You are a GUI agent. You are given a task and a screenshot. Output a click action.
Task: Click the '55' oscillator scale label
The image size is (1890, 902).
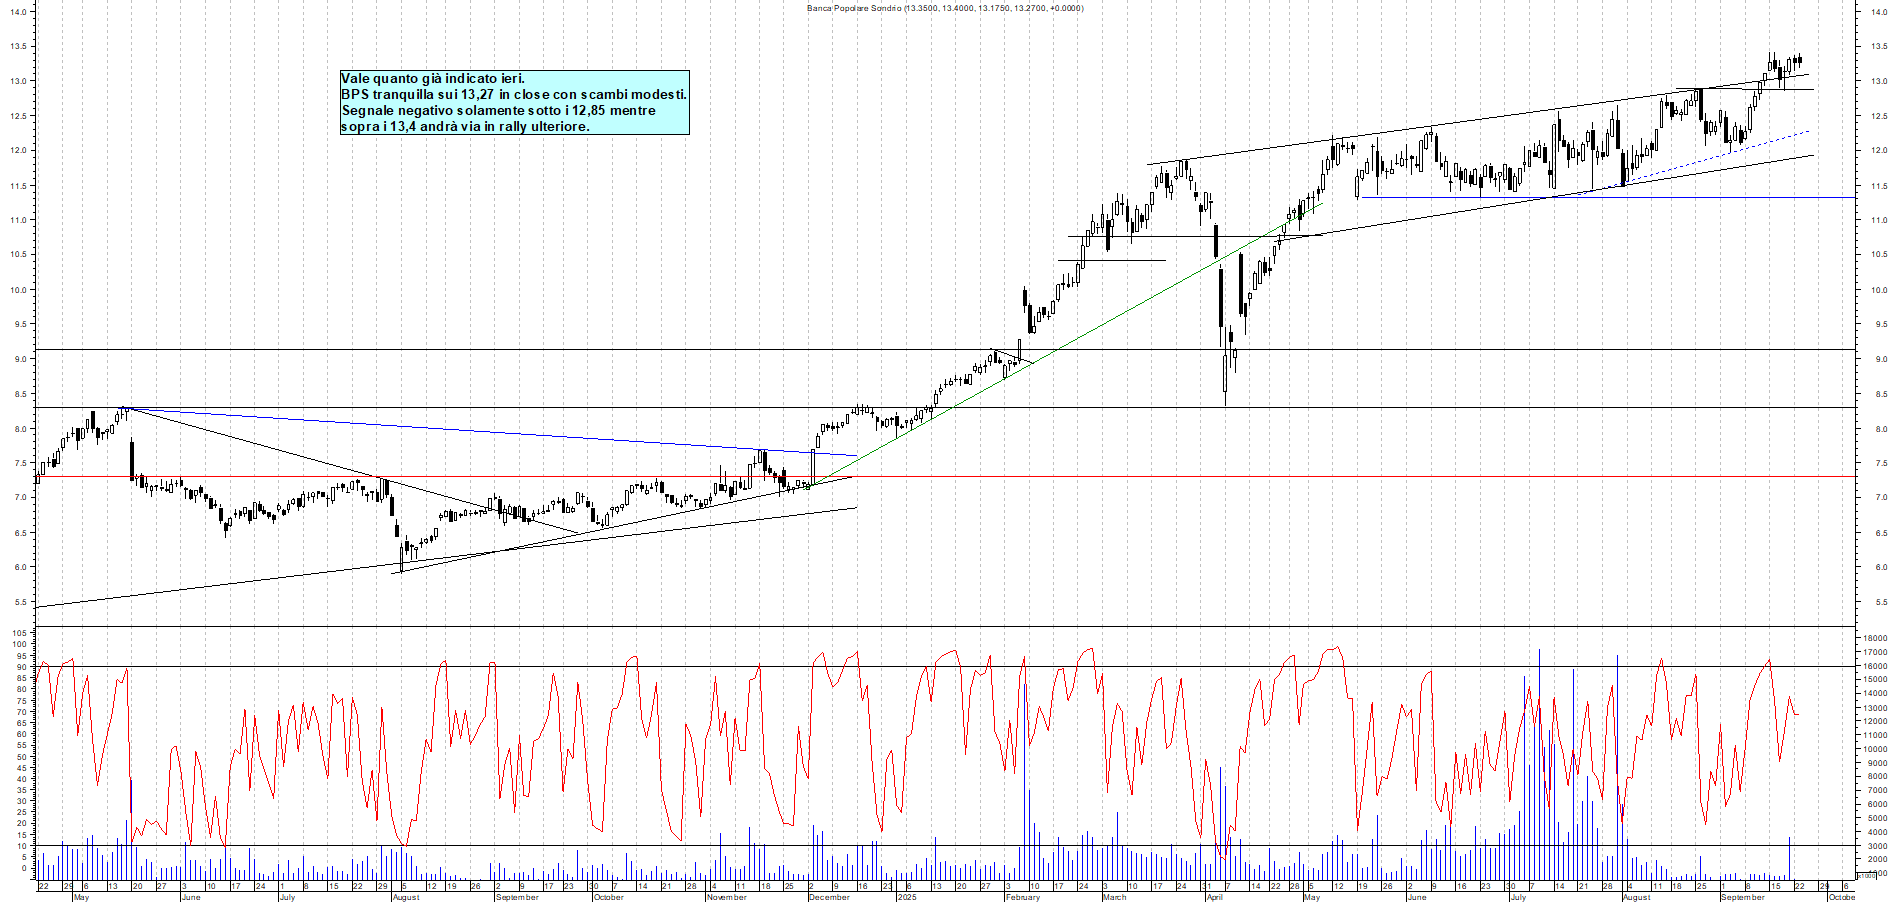point(20,745)
